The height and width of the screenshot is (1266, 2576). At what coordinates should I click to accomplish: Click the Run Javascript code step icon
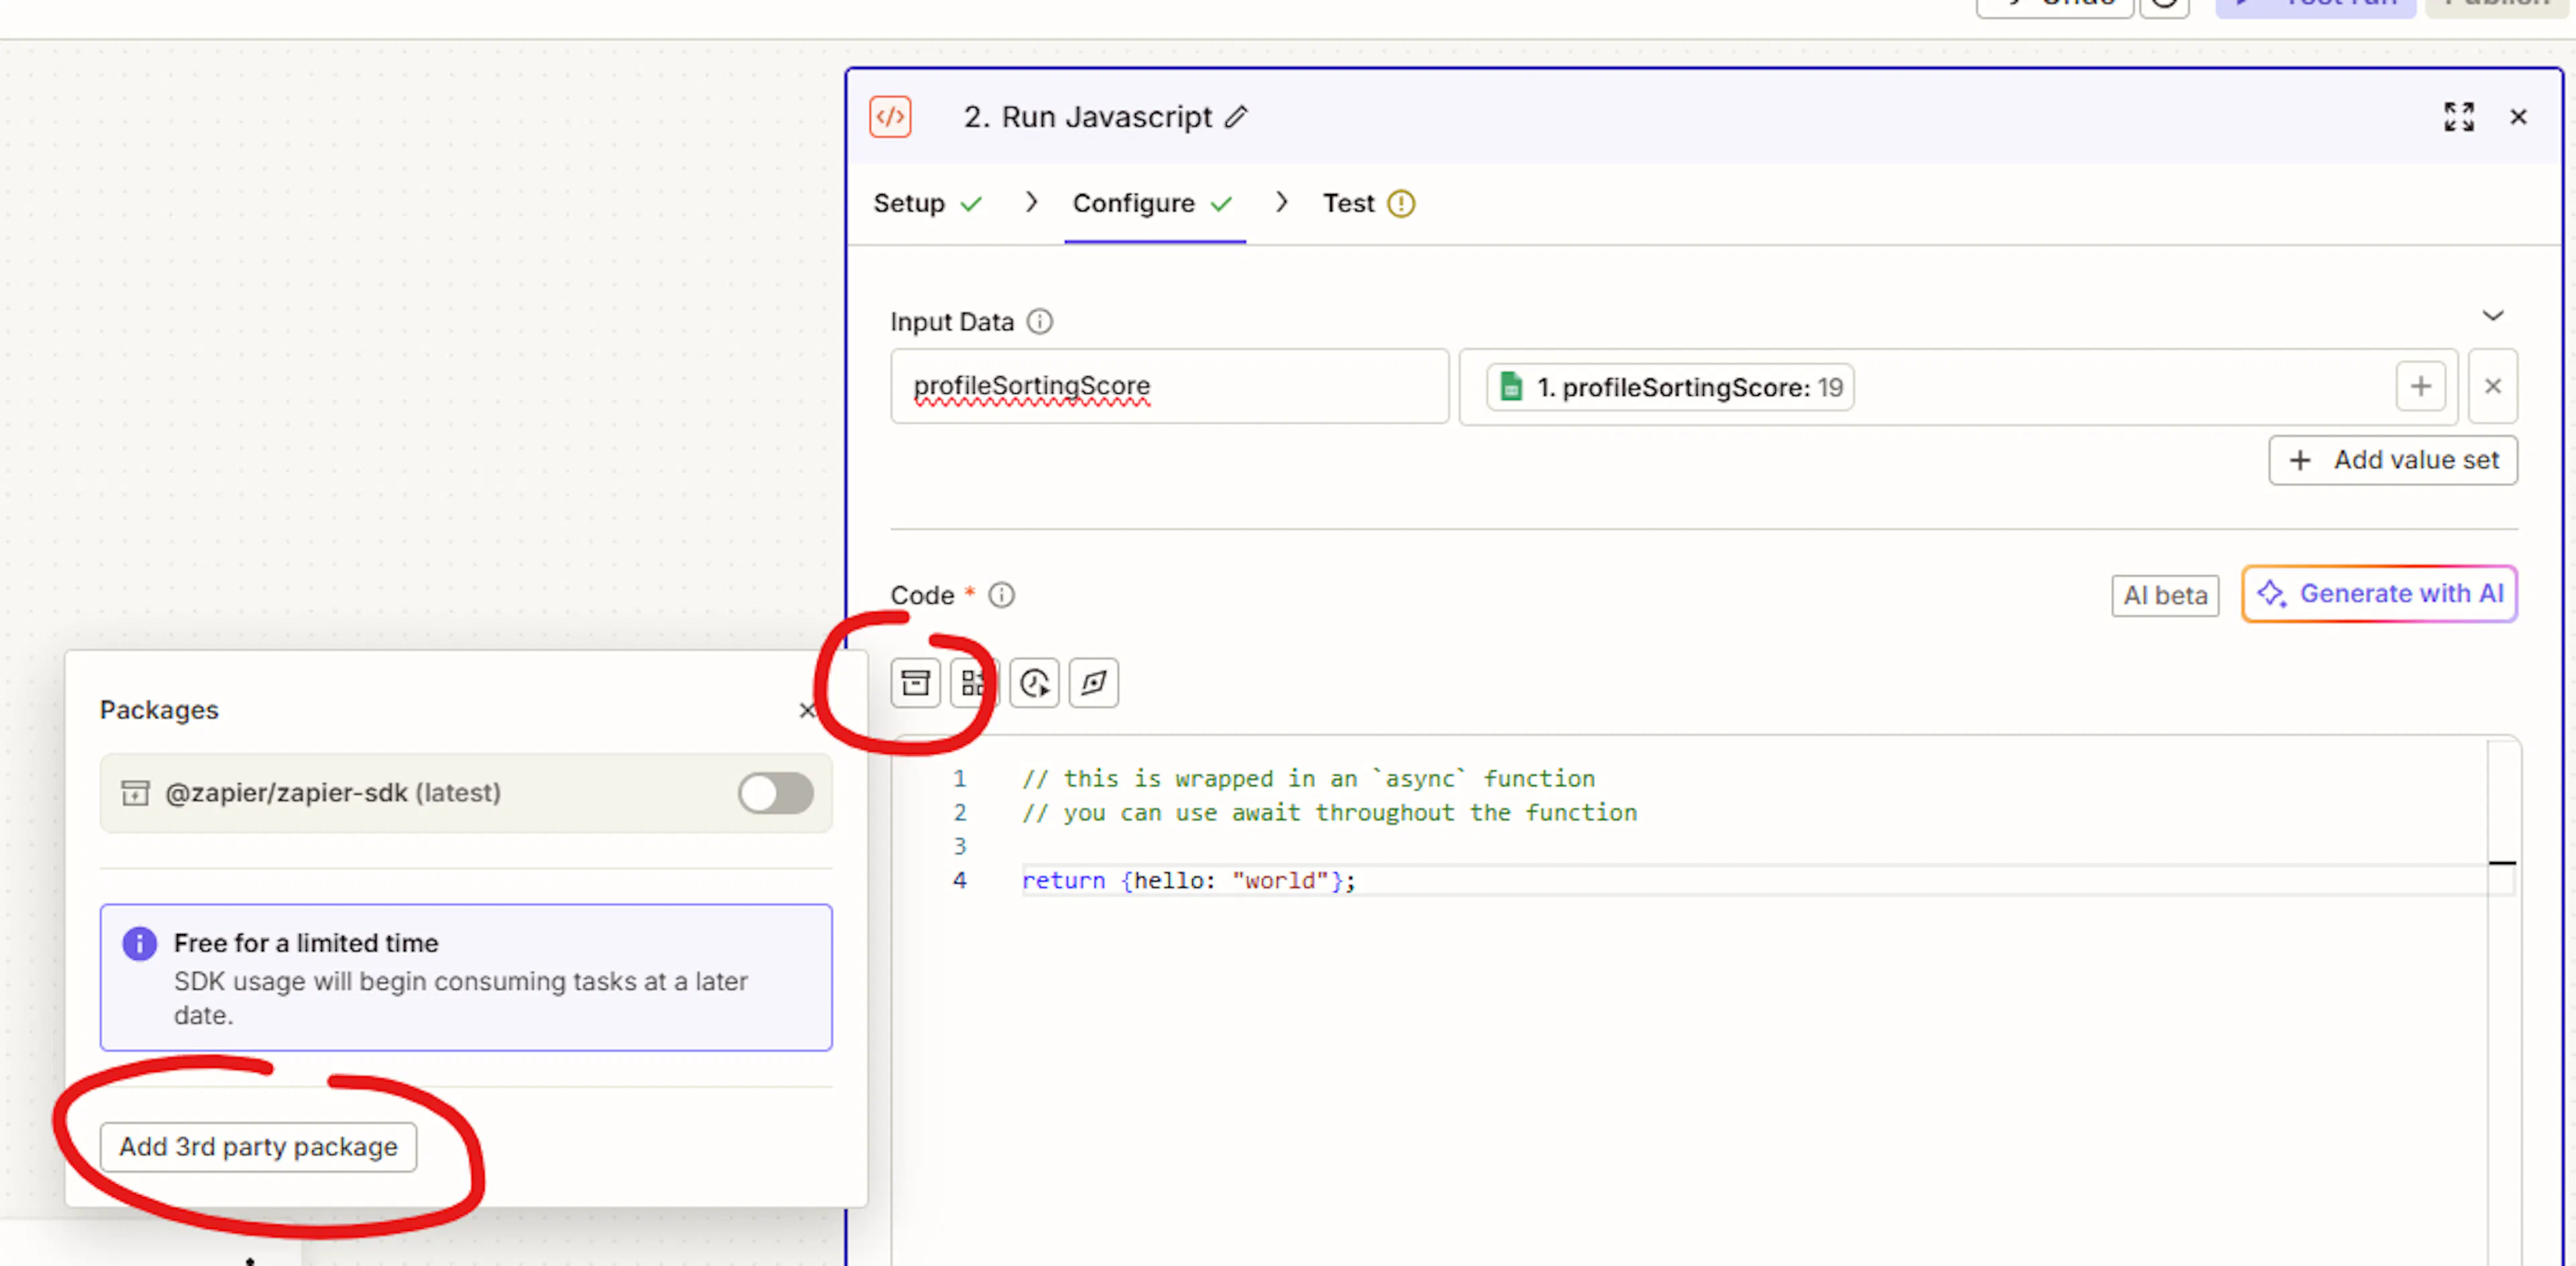(x=890, y=117)
